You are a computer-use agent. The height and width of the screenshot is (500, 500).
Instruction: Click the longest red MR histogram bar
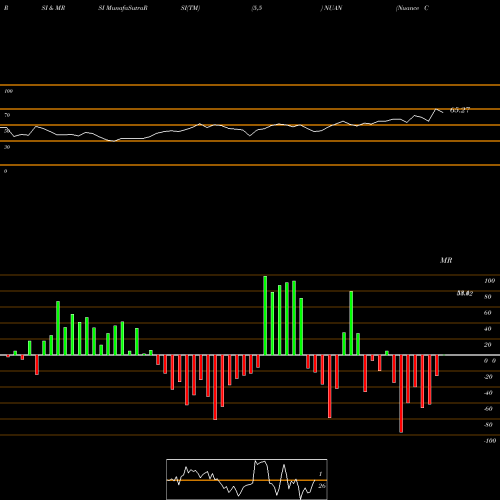[401, 394]
